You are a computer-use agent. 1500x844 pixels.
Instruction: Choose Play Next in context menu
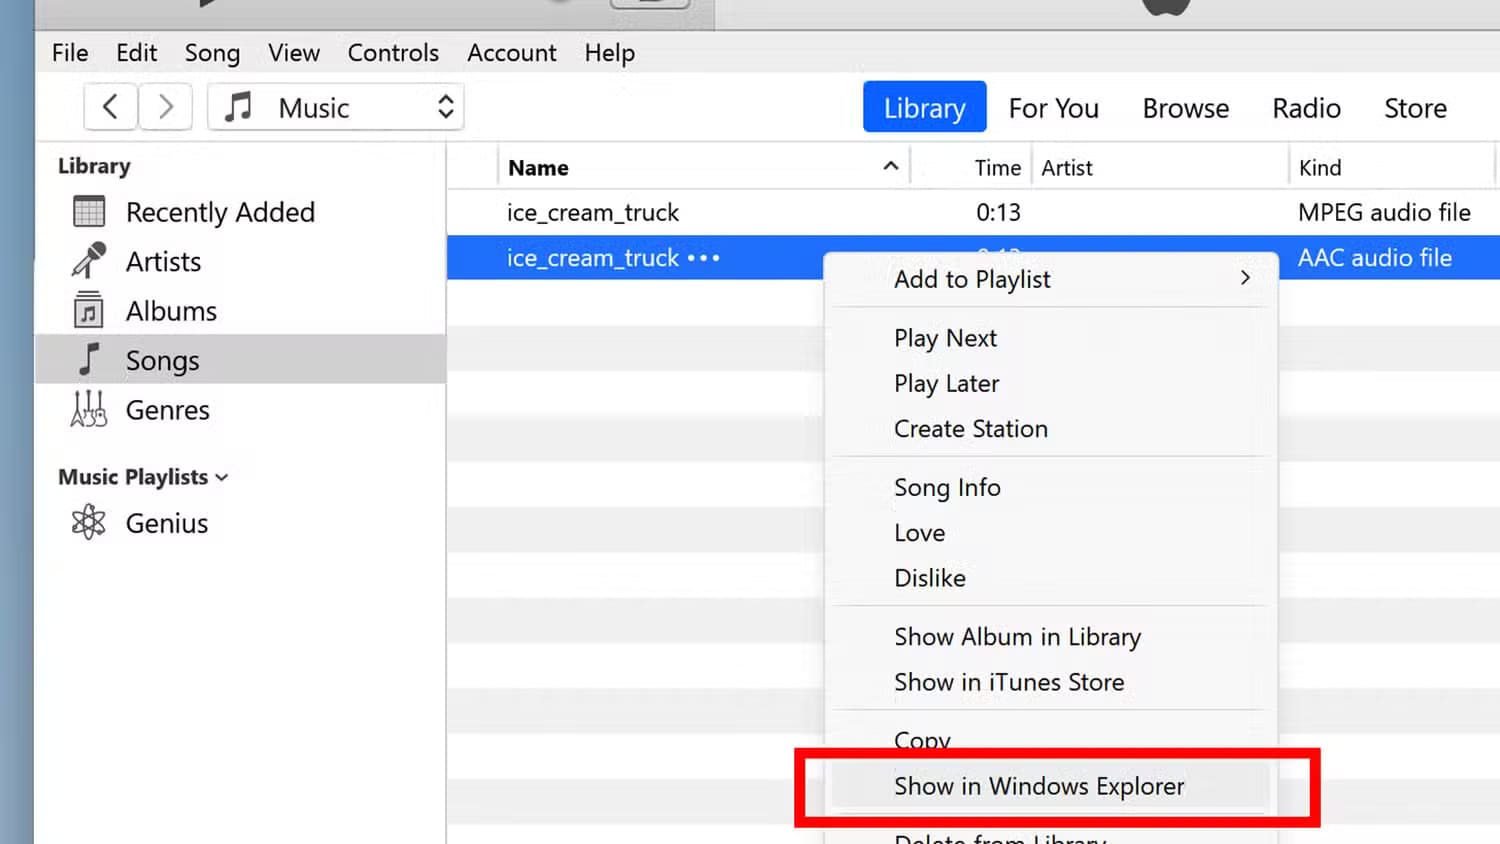click(1050, 338)
